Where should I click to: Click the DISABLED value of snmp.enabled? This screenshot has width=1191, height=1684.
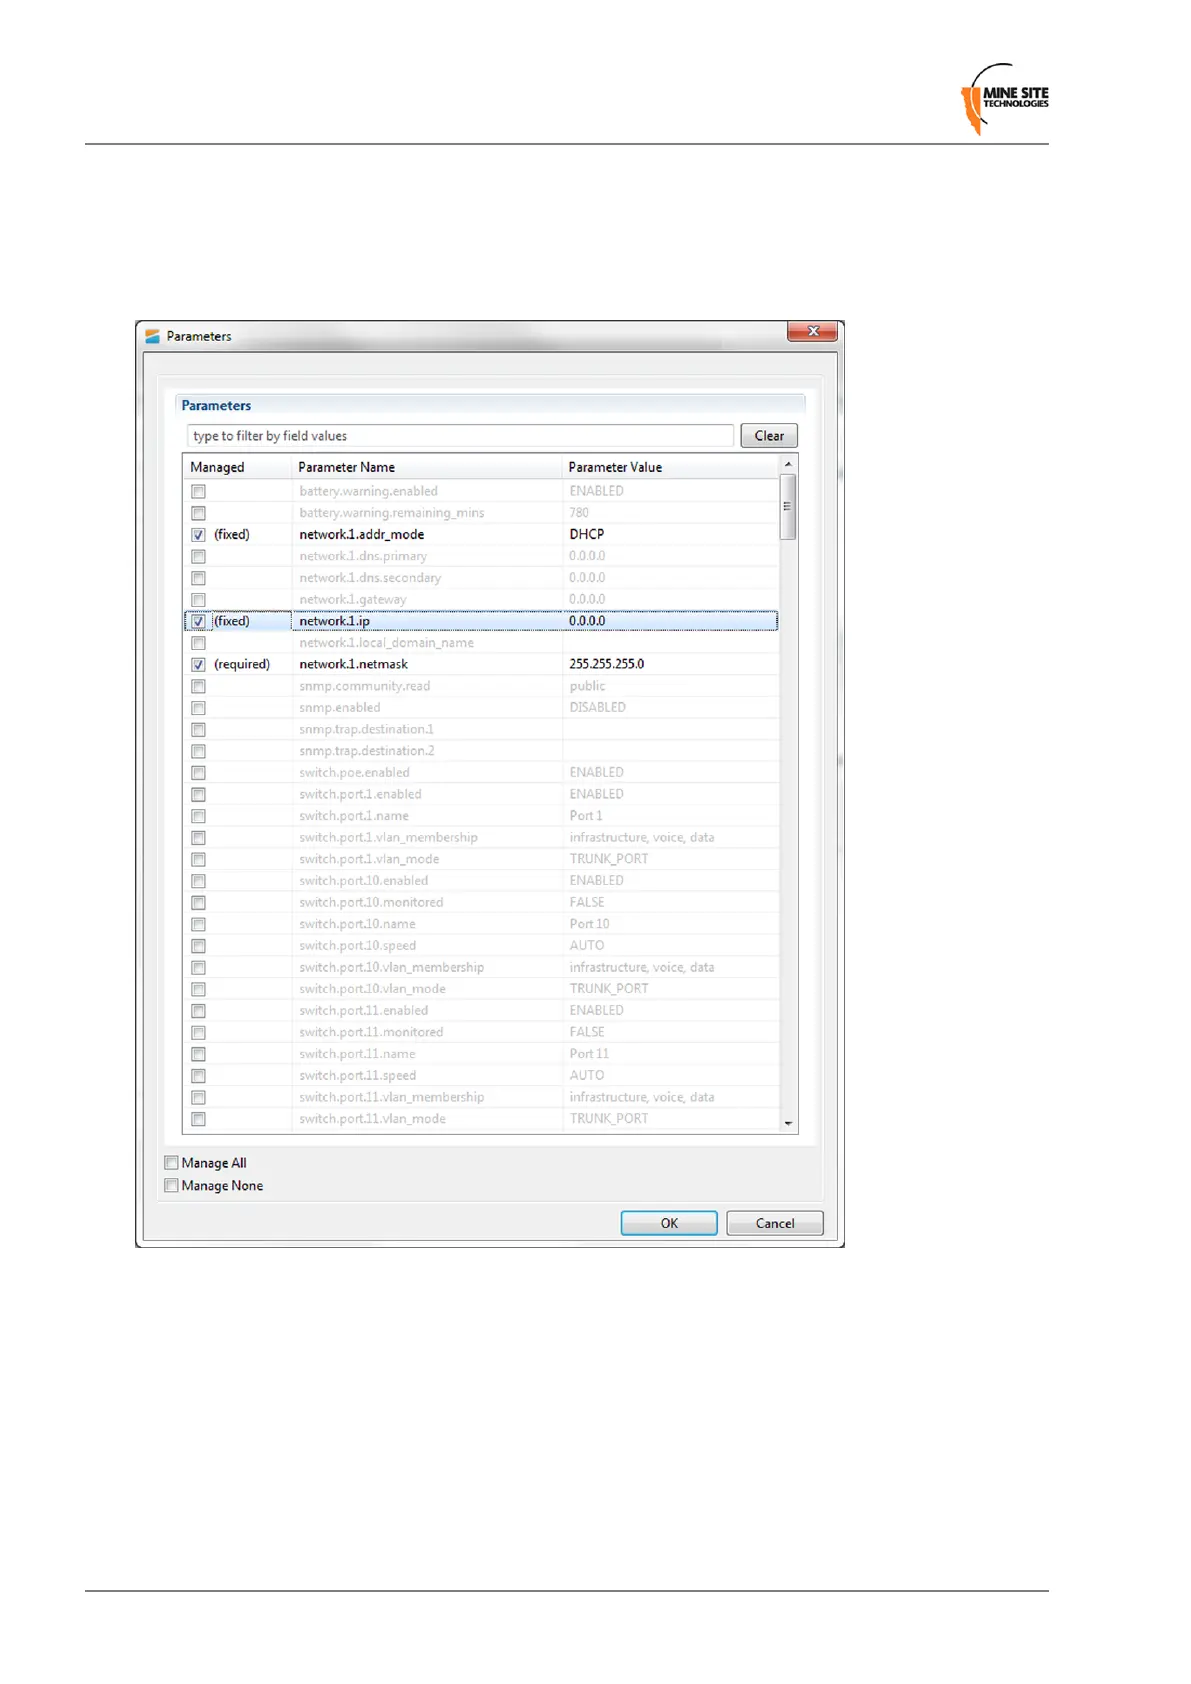coord(597,707)
